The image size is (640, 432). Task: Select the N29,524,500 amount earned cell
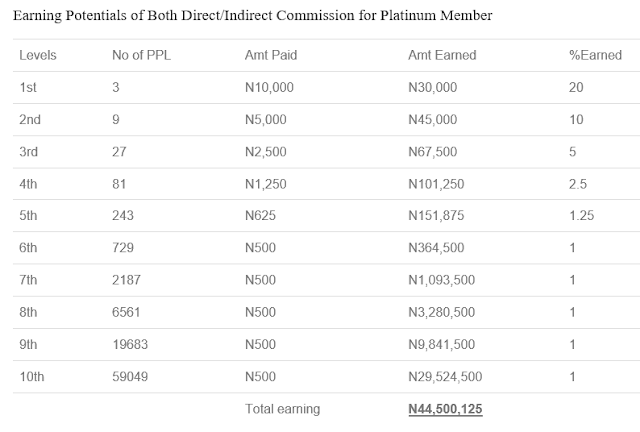point(447,377)
